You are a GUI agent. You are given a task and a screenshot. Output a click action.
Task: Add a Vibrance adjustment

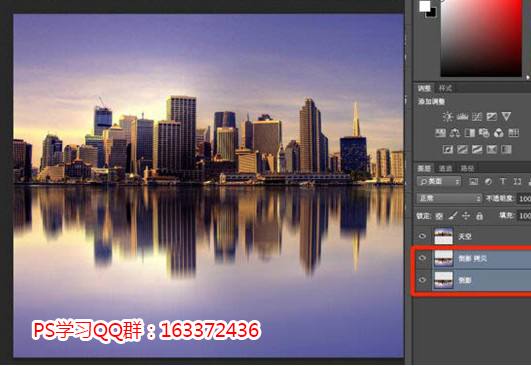(x=506, y=117)
